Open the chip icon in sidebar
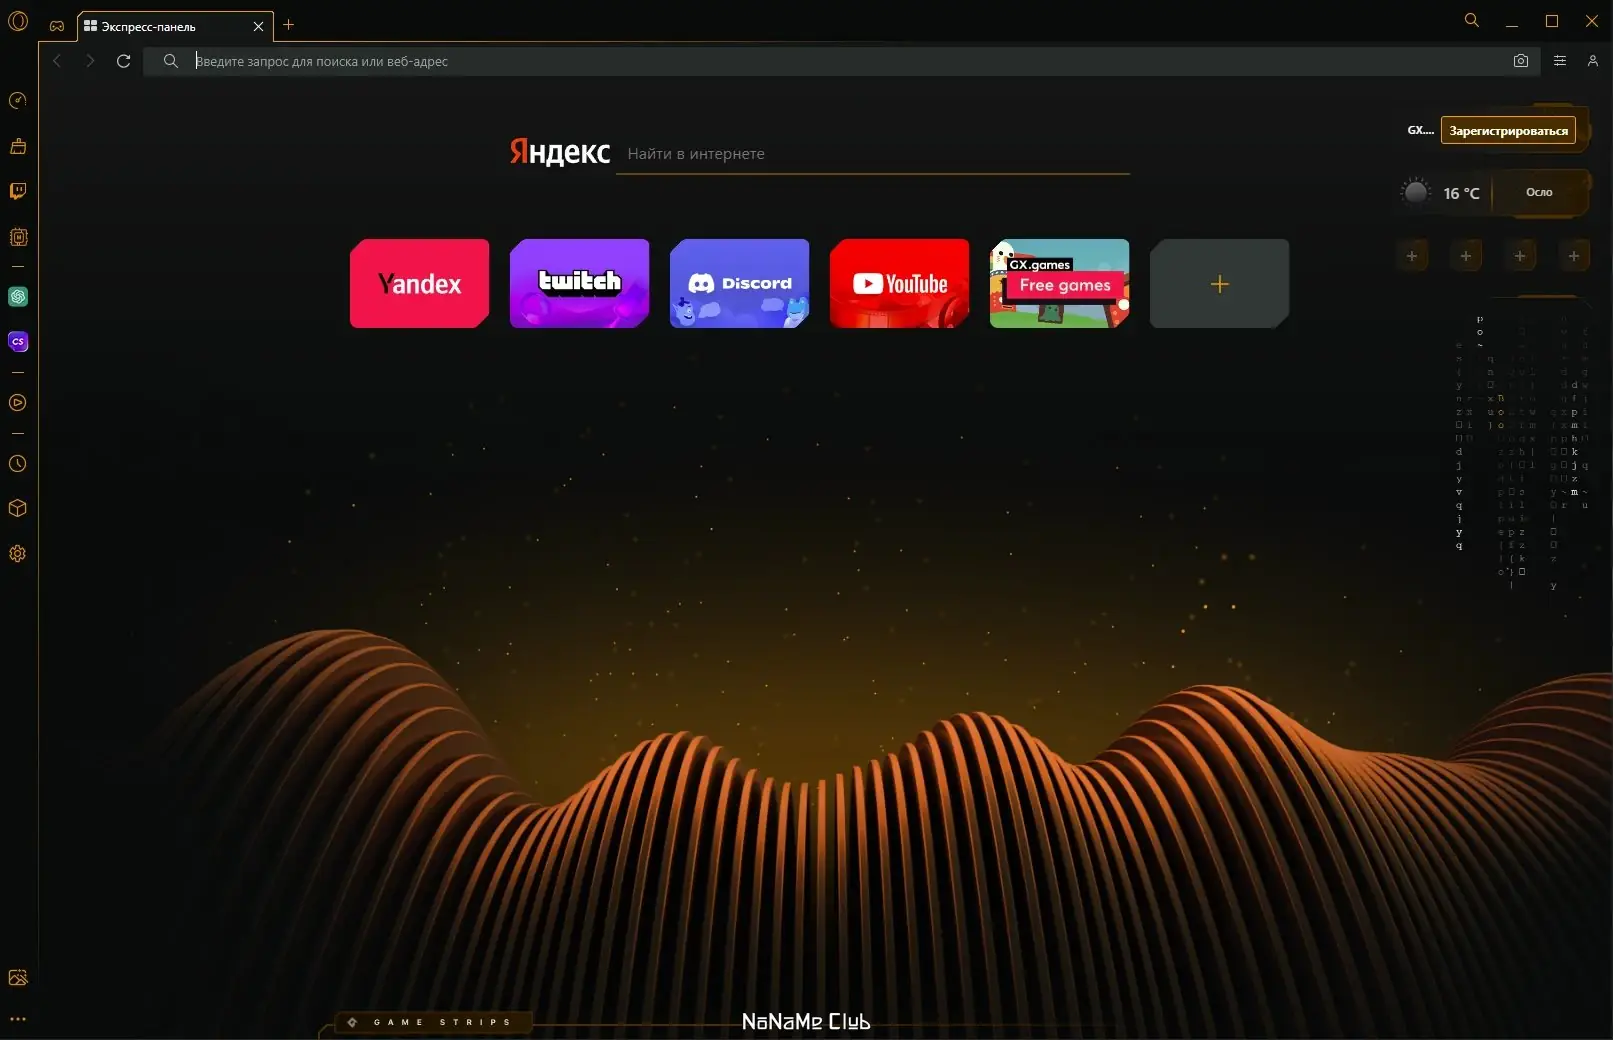 point(18,237)
